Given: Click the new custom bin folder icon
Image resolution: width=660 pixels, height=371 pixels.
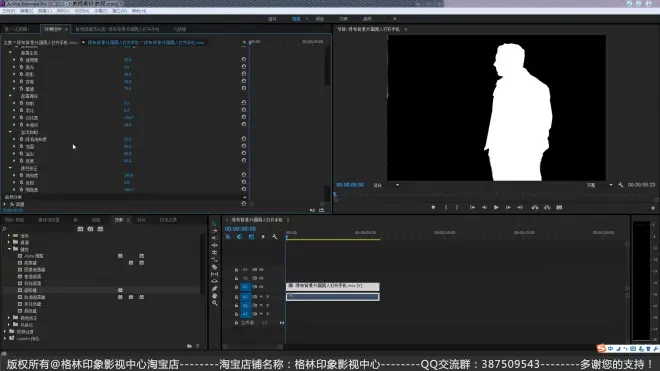Looking at the screenshot, I should (189, 346).
